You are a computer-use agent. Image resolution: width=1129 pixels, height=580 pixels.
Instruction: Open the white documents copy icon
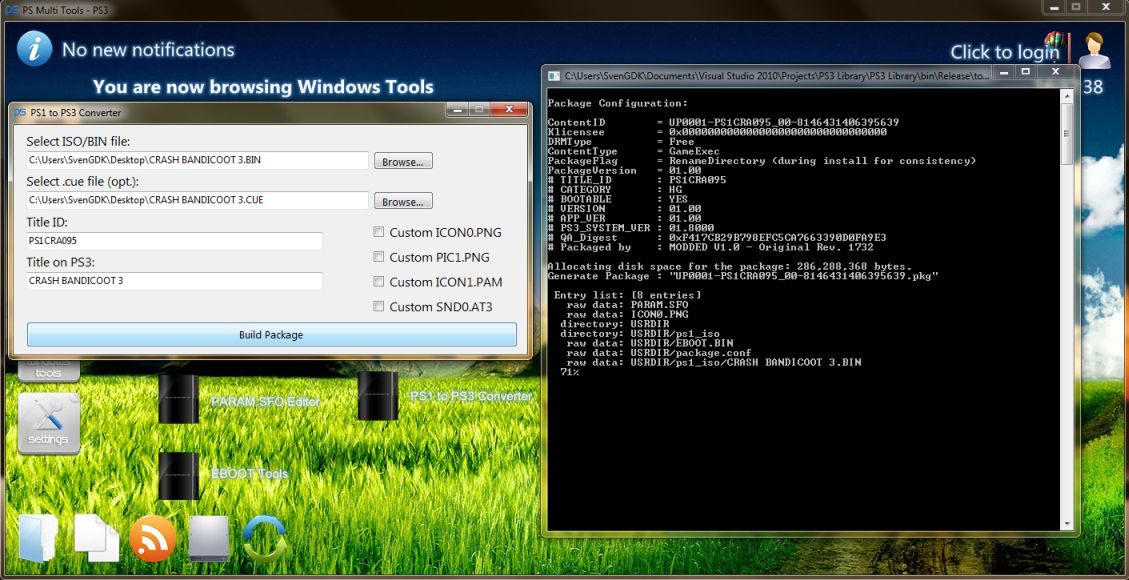click(x=96, y=537)
